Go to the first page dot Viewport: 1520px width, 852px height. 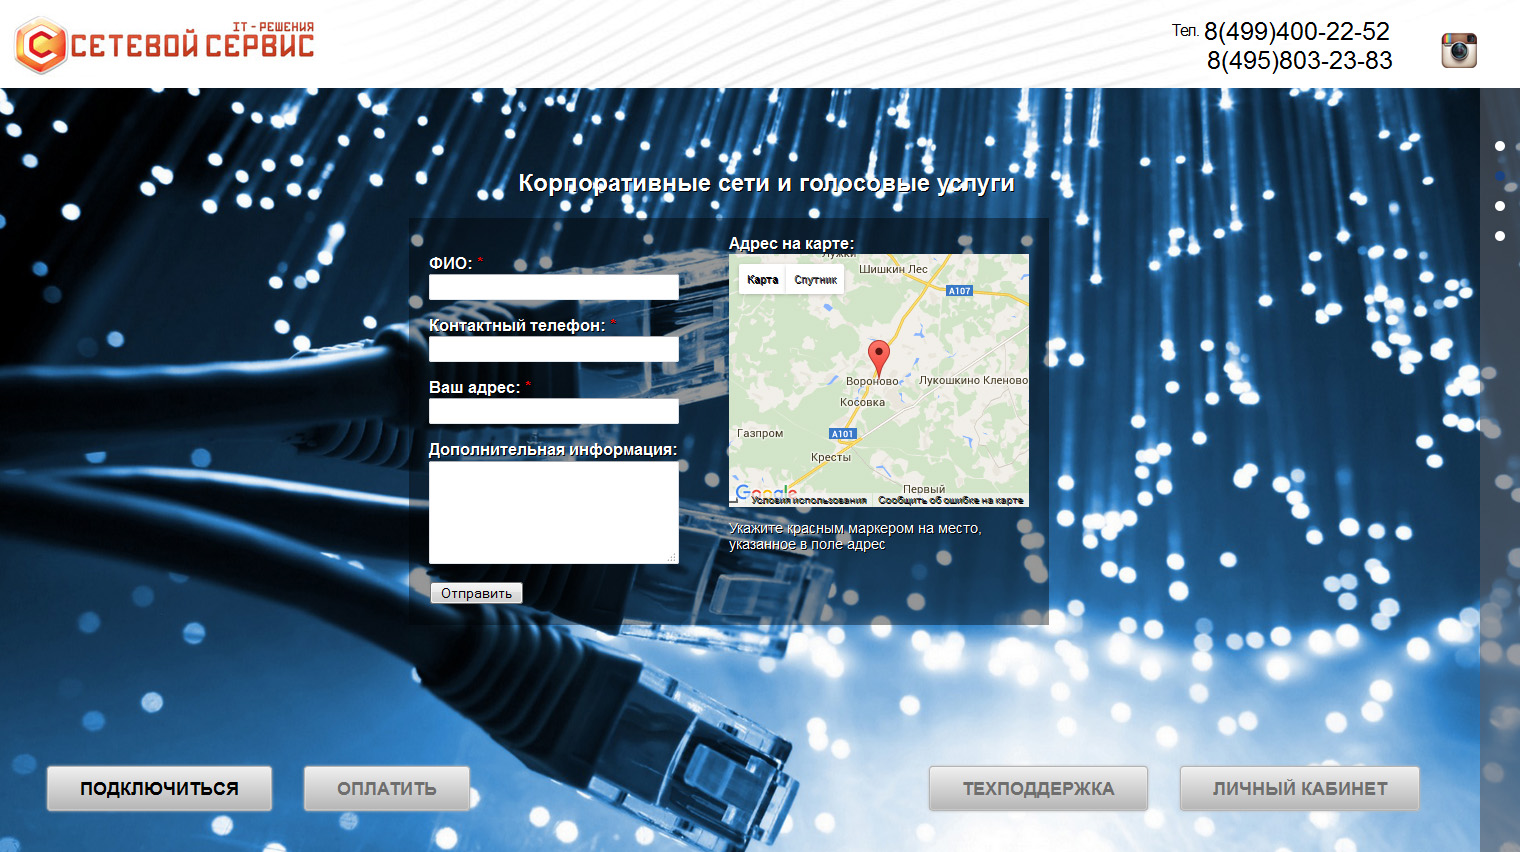pyautogui.click(x=1499, y=146)
